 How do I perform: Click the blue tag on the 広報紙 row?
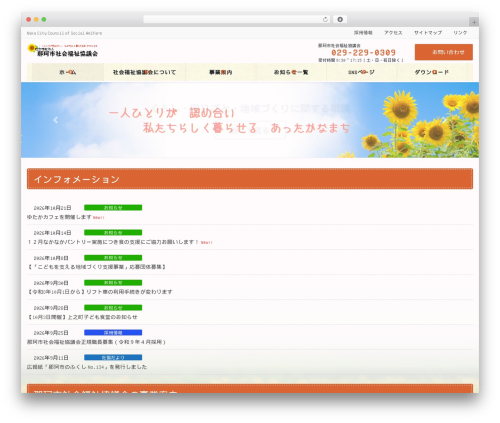(x=113, y=358)
